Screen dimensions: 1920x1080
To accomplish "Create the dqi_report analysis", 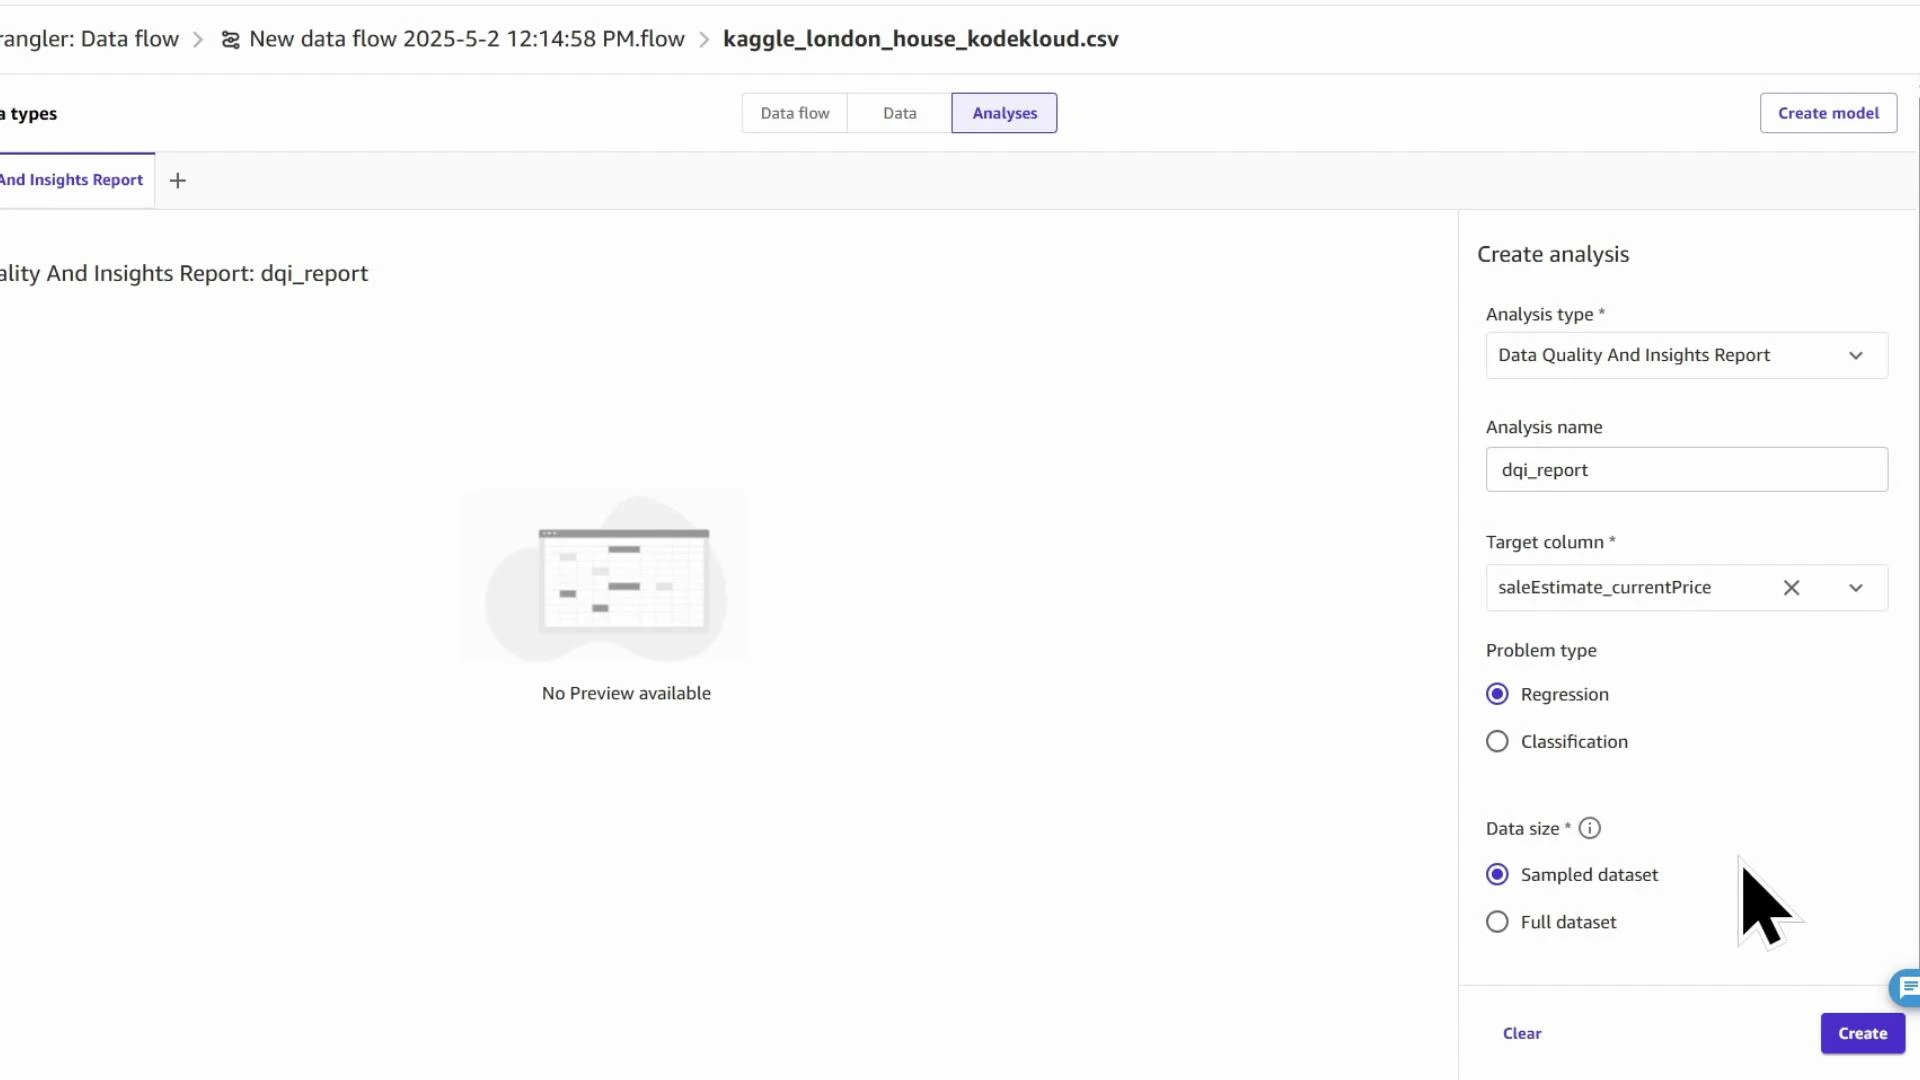I will 1861,1033.
